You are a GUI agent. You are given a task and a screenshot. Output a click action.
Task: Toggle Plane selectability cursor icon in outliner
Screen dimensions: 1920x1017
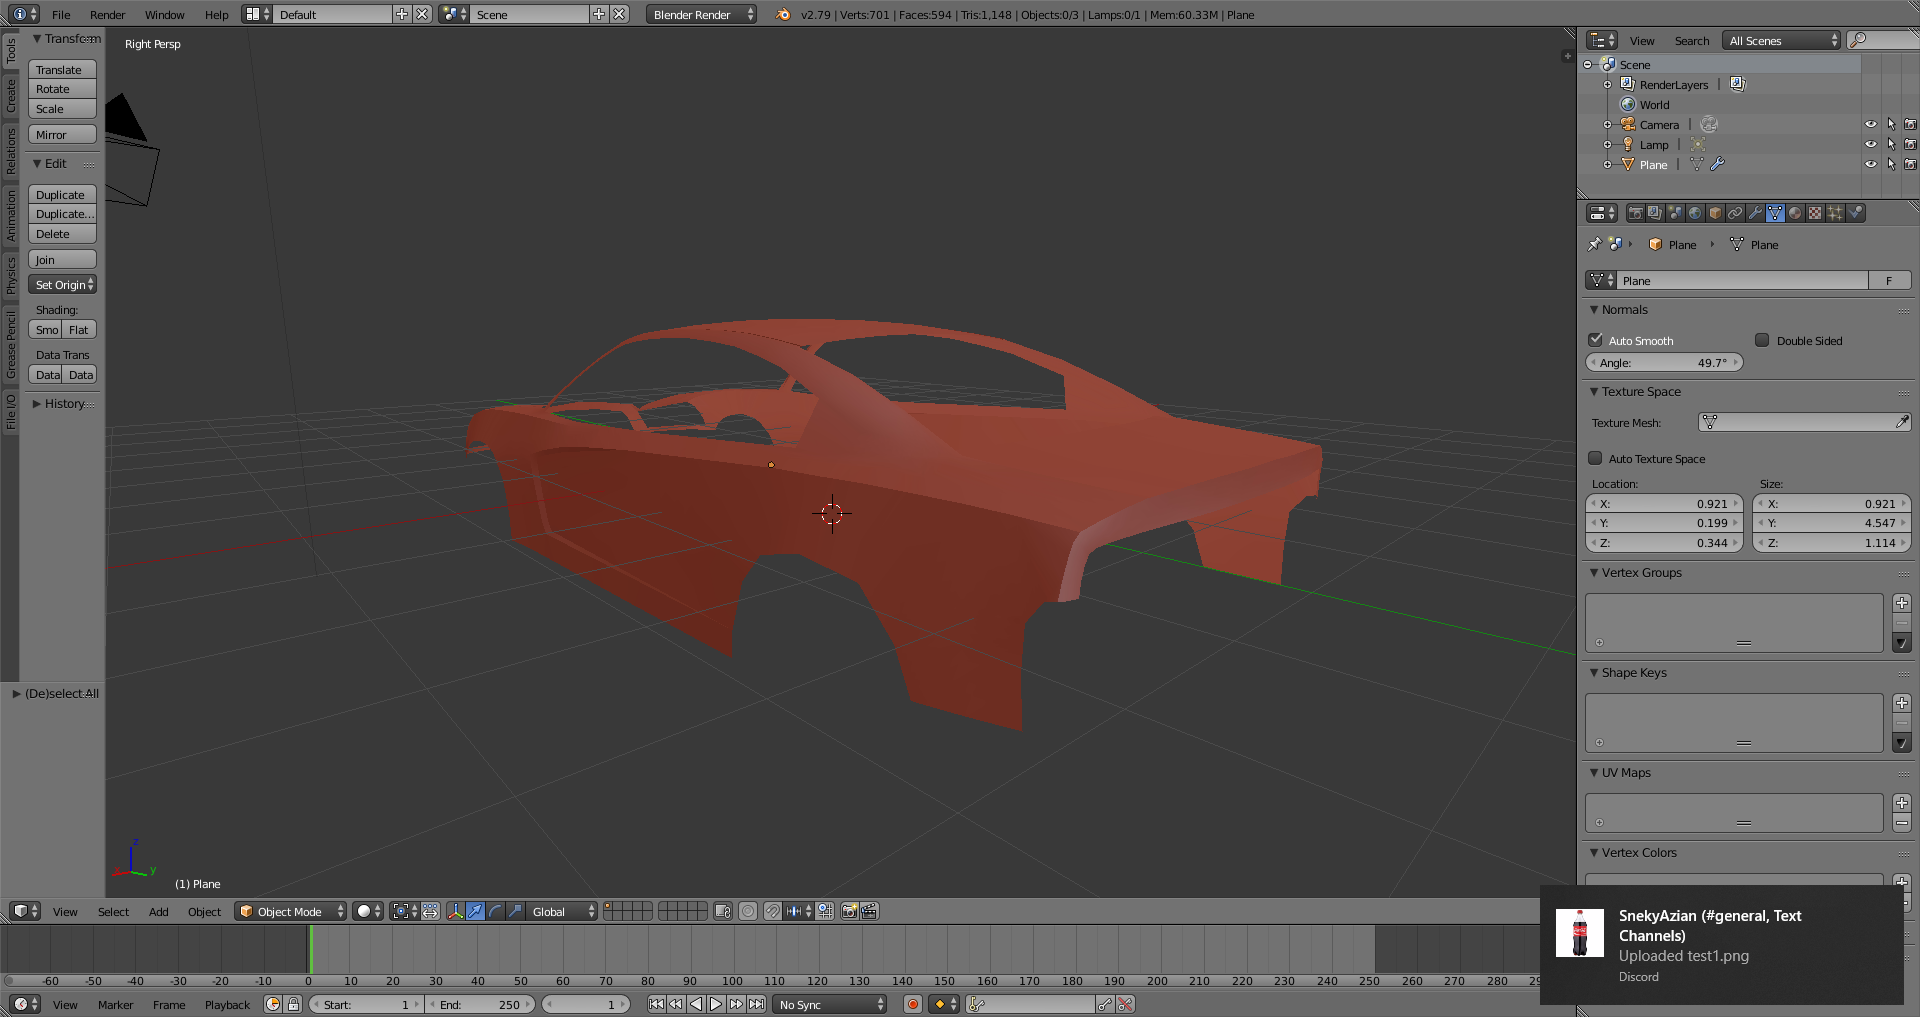tap(1891, 164)
